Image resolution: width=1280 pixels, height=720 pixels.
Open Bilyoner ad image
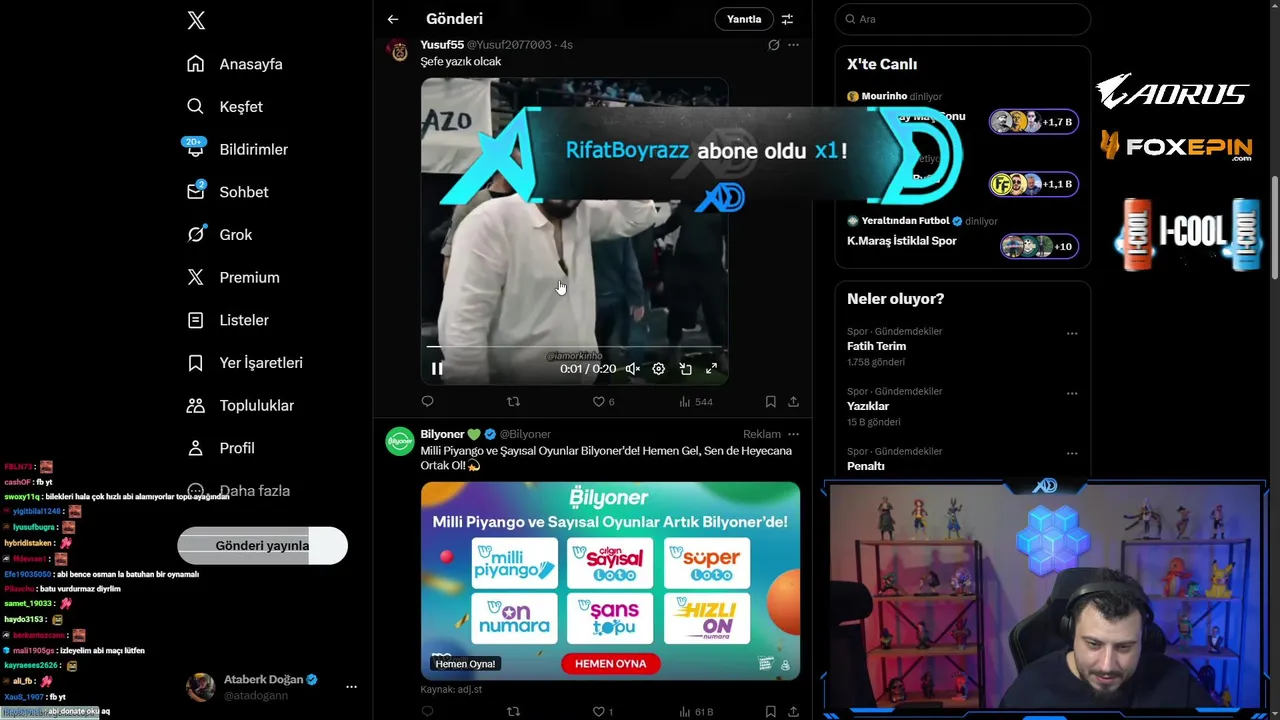point(610,581)
